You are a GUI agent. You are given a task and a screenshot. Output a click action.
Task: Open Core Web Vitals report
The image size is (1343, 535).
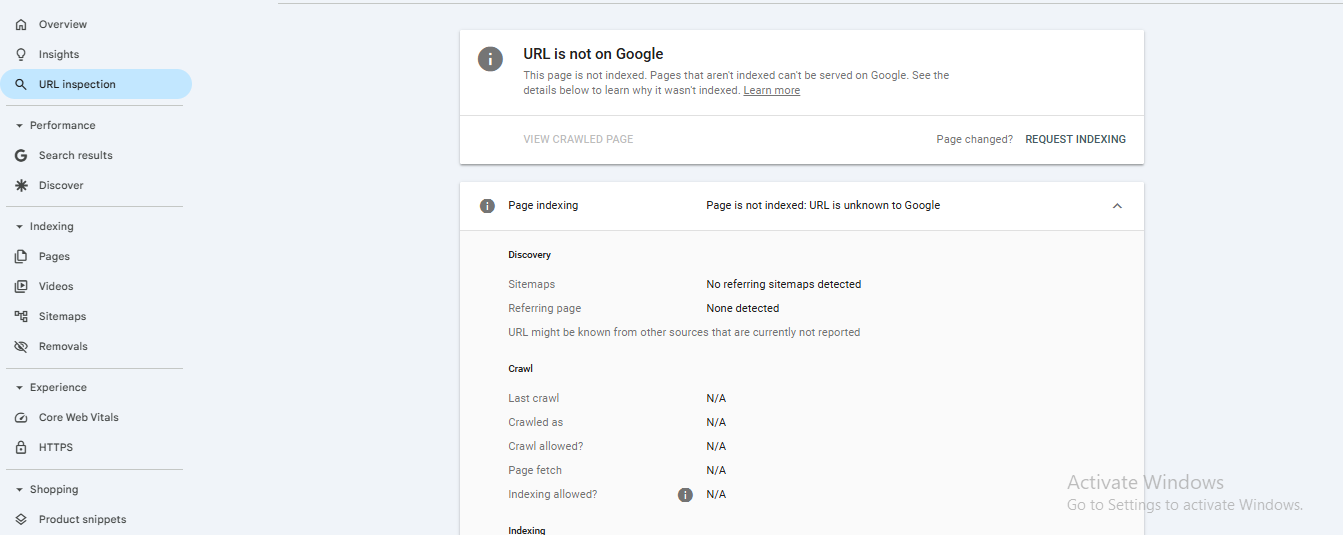coord(96,417)
